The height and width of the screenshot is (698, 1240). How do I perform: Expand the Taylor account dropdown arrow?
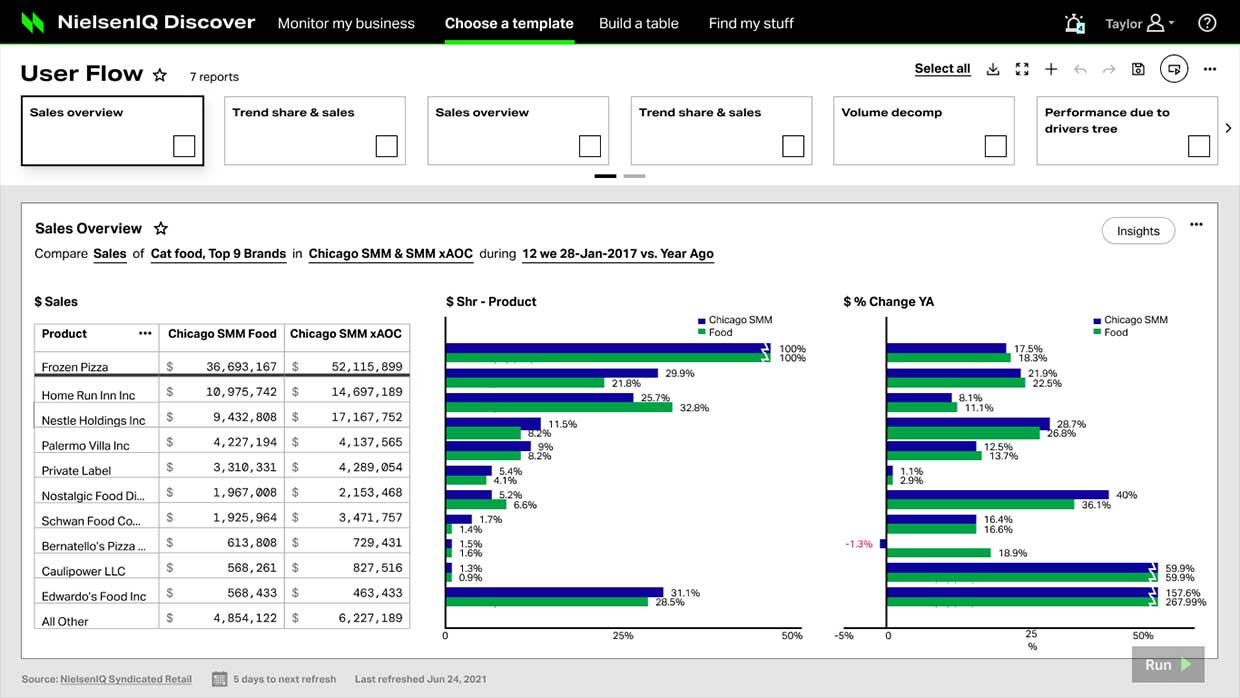[1171, 24]
